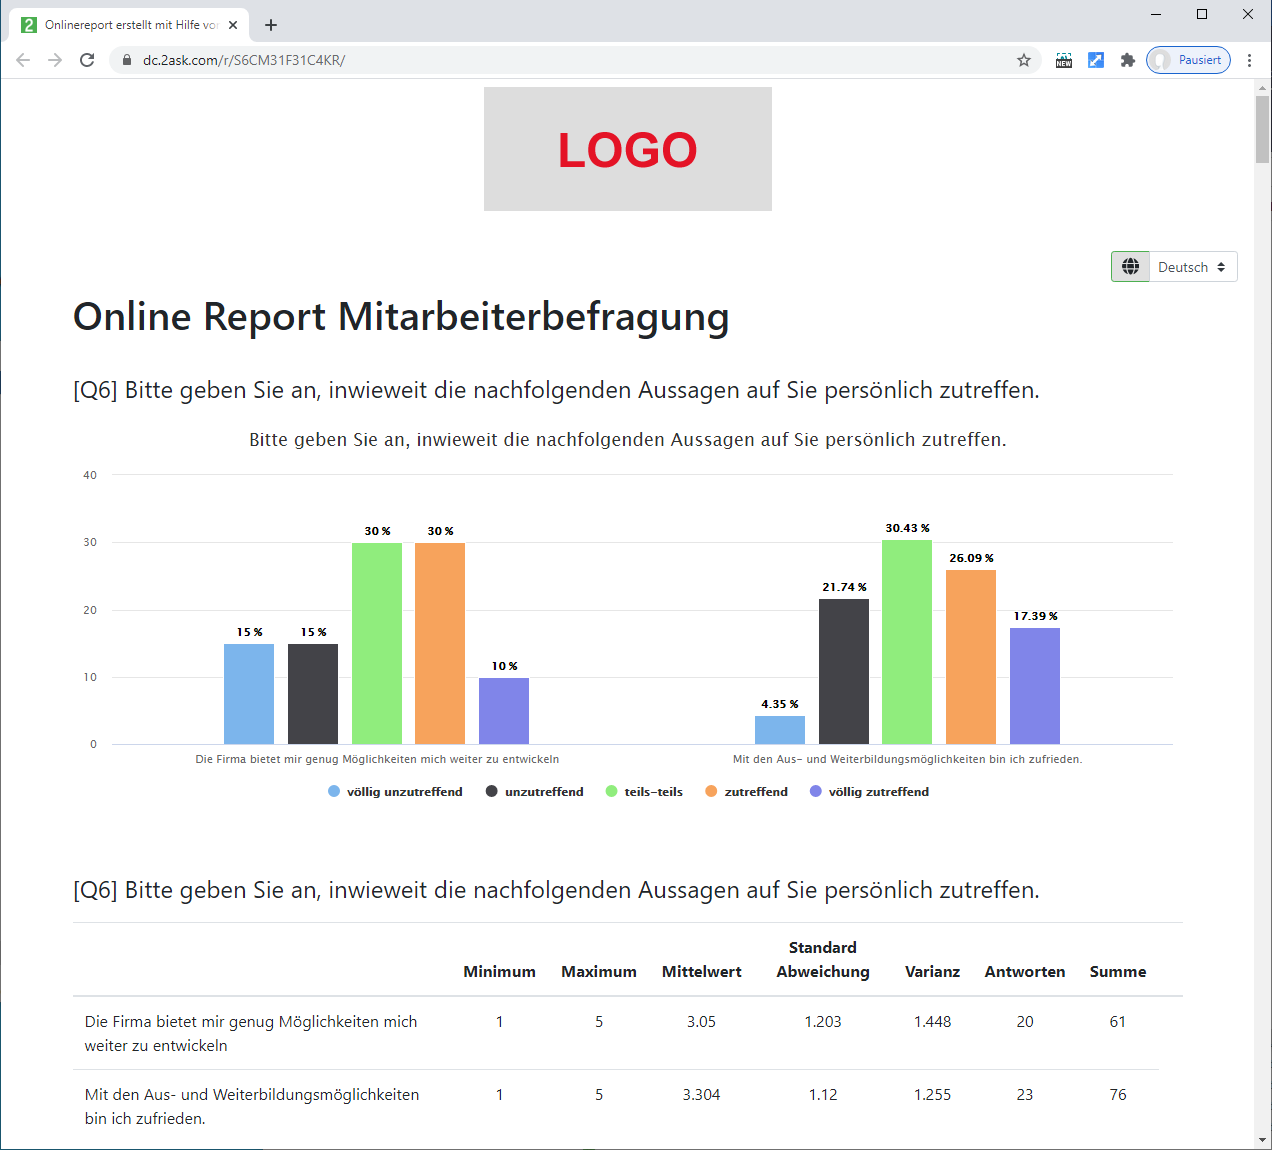Click the 'Antworten' column header
The height and width of the screenshot is (1150, 1272).
[x=1025, y=972]
